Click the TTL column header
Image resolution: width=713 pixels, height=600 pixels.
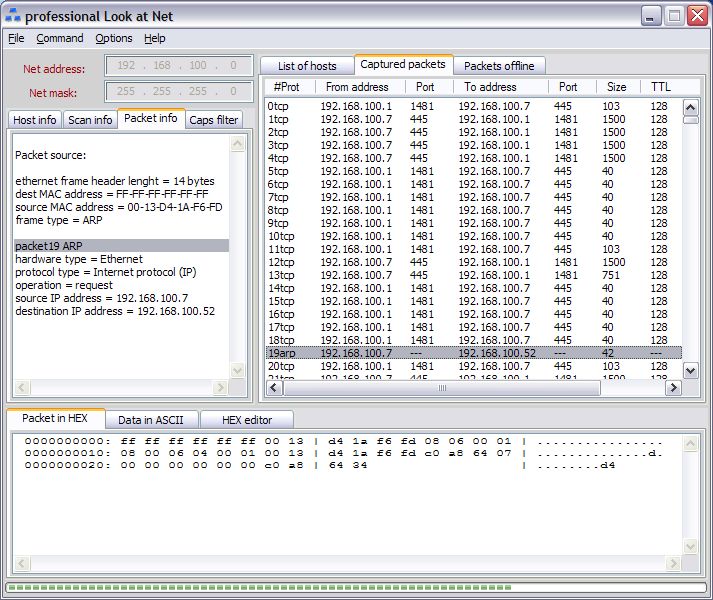tap(660, 87)
